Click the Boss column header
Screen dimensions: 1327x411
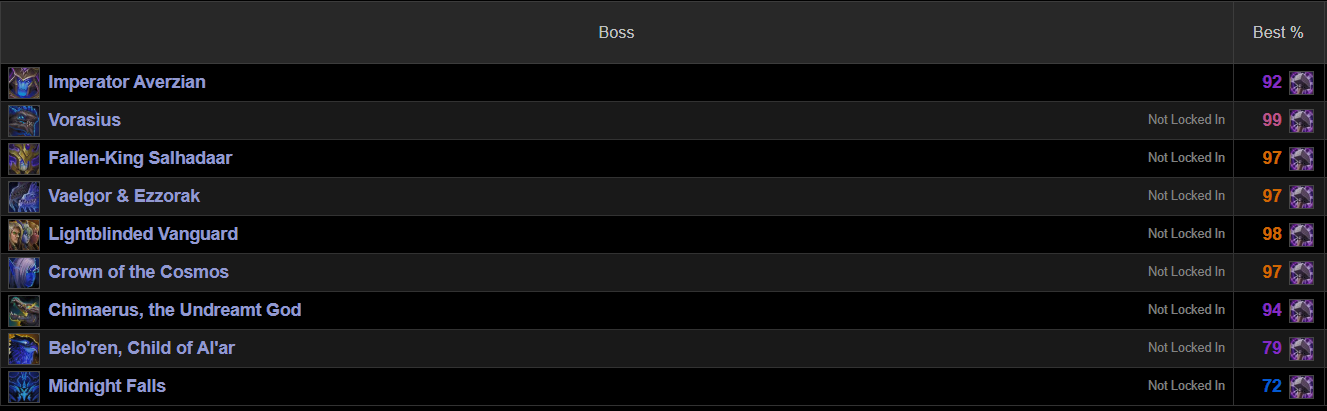[x=616, y=33]
